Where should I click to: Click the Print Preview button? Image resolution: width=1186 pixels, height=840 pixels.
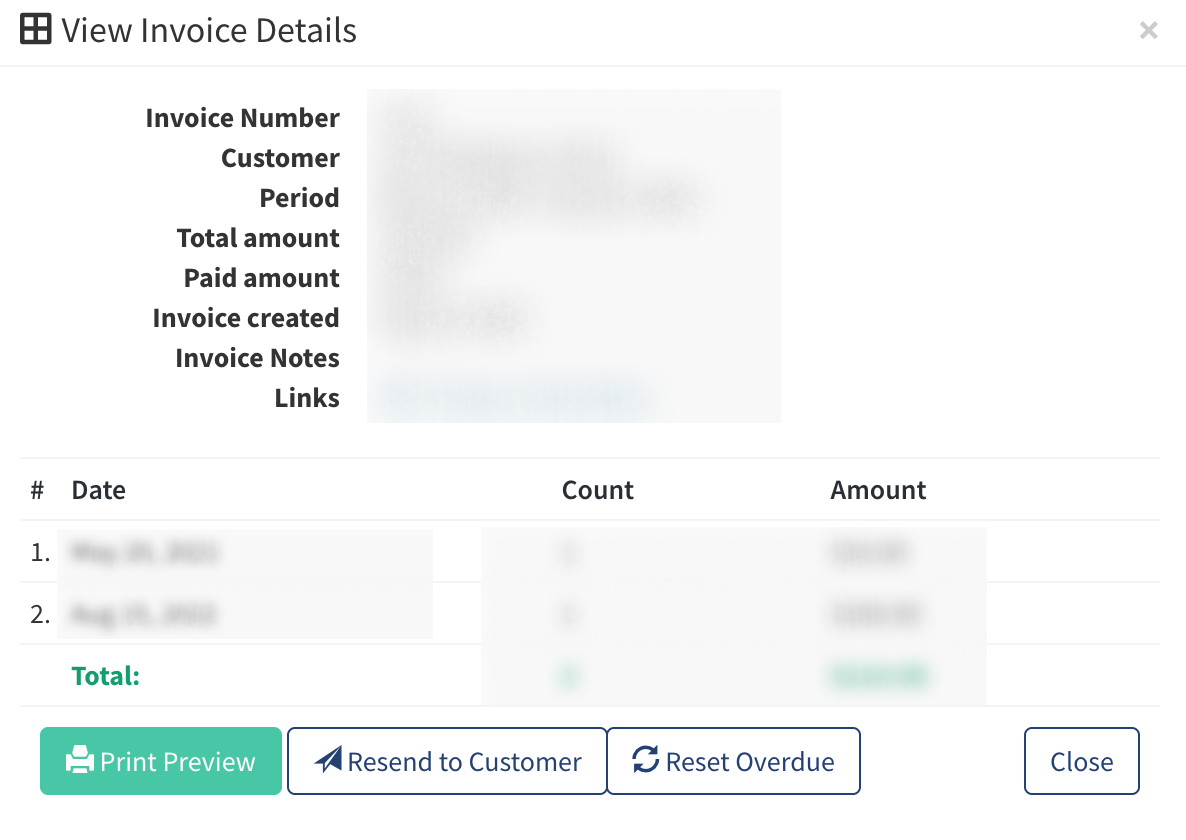[160, 761]
